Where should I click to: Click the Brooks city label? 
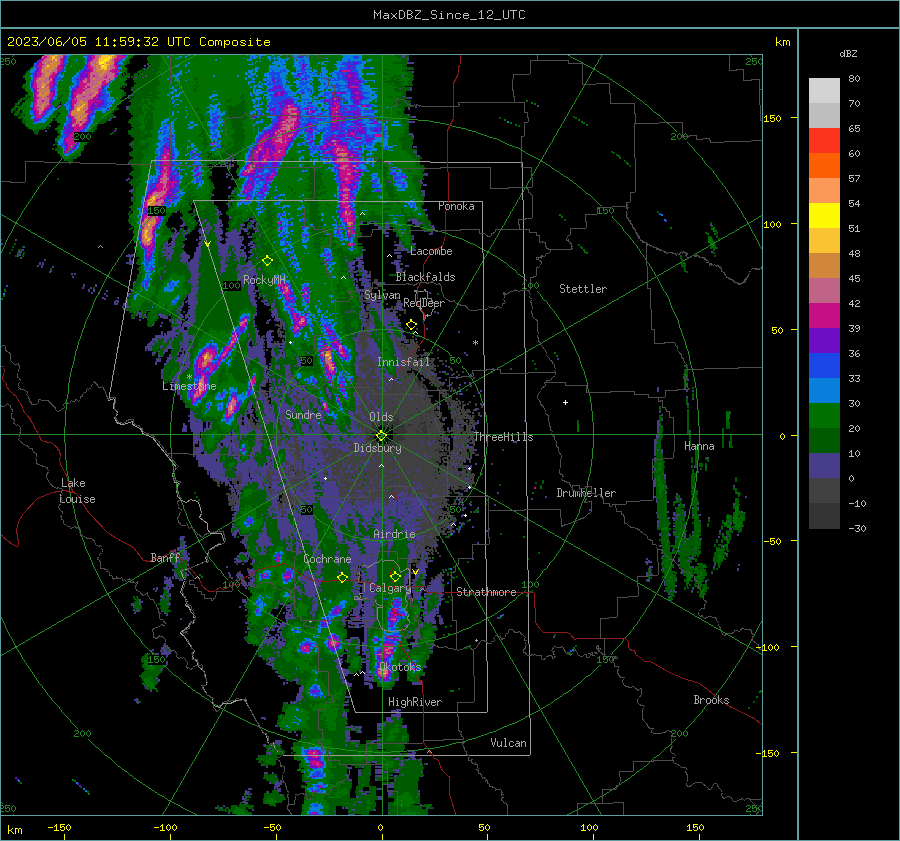(711, 700)
